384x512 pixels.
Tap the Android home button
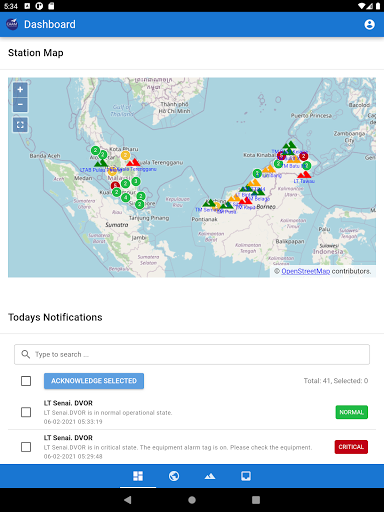tap(192, 500)
